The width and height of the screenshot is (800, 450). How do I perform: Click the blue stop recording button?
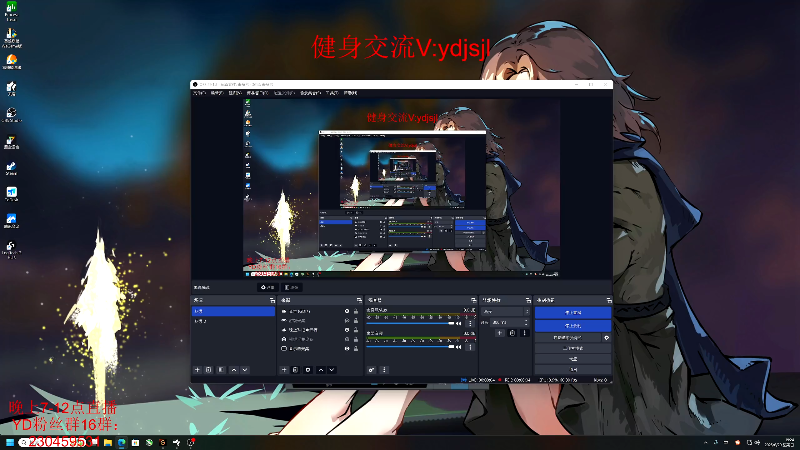pyautogui.click(x=573, y=326)
